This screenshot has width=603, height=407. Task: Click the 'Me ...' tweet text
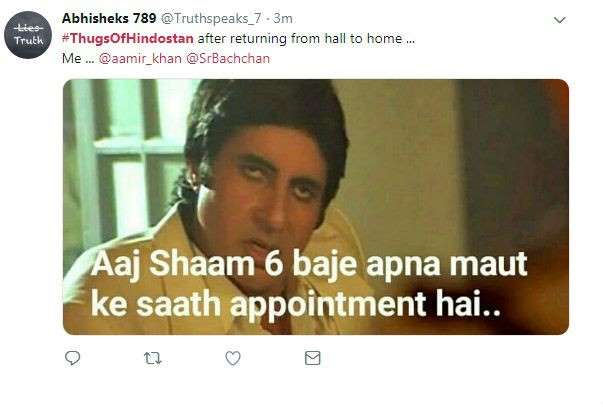click(x=78, y=58)
